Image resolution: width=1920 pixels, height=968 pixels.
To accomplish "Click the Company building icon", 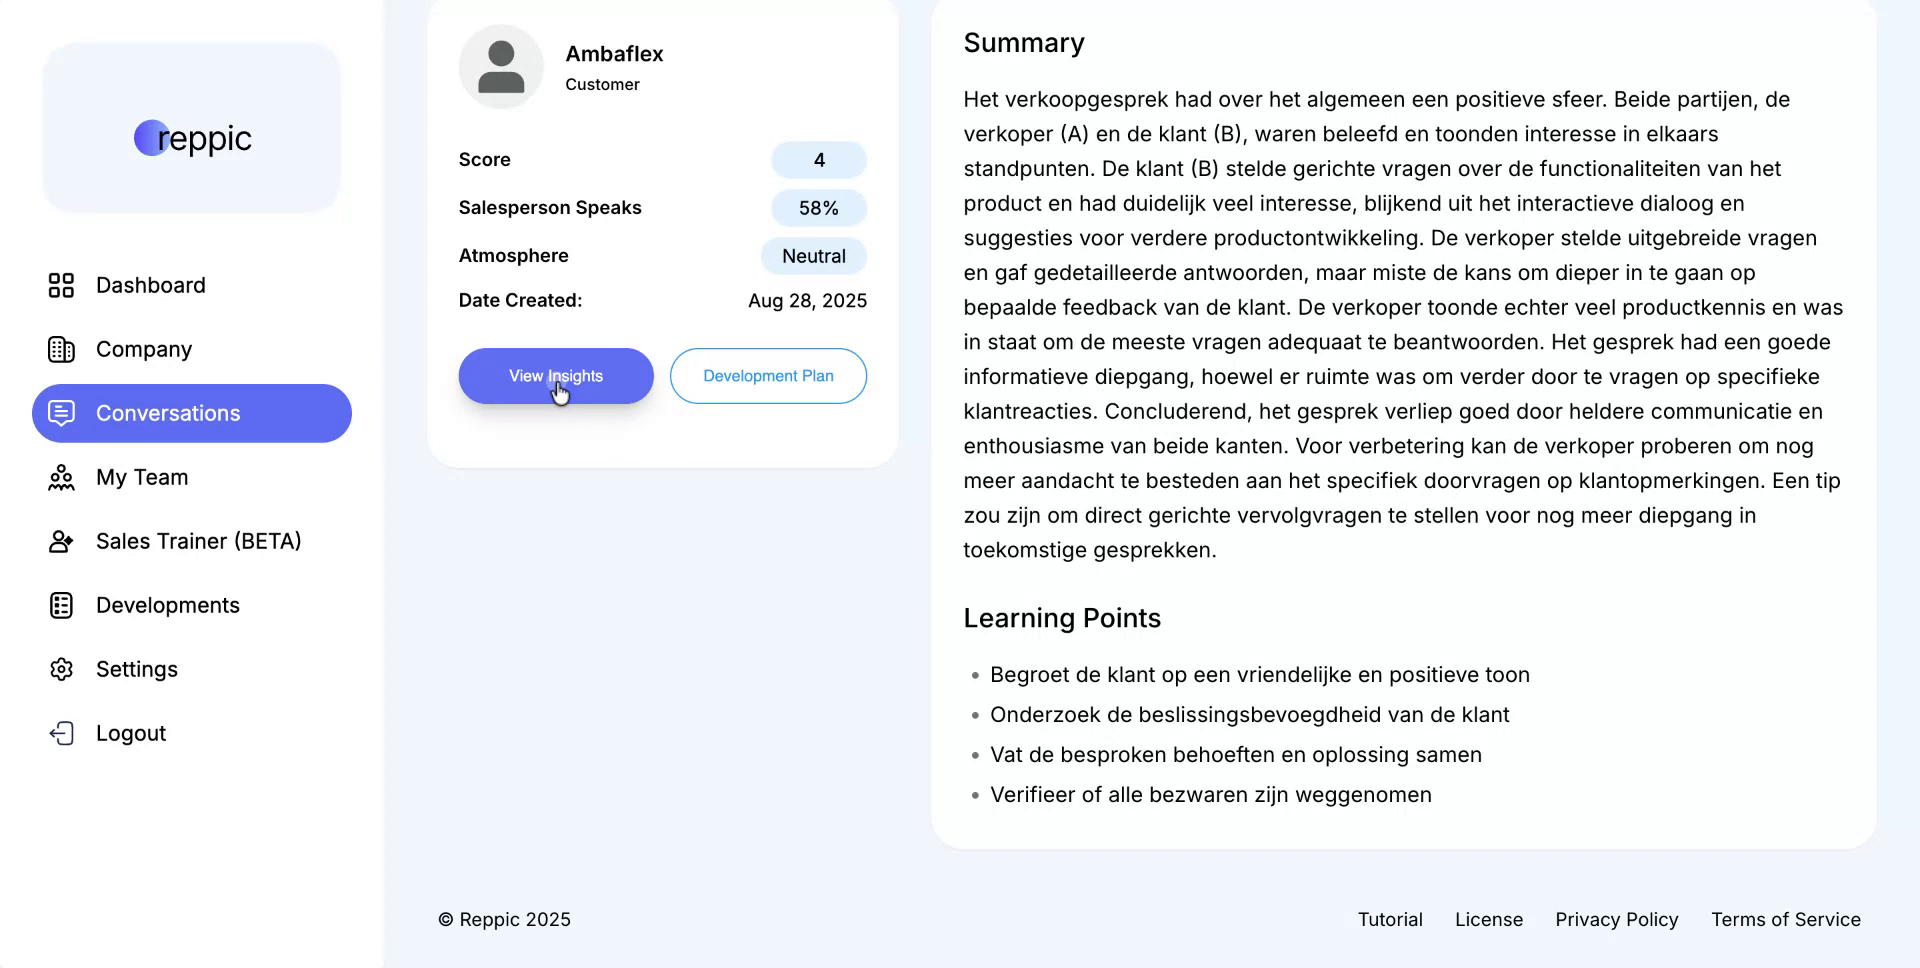I will coord(61,350).
